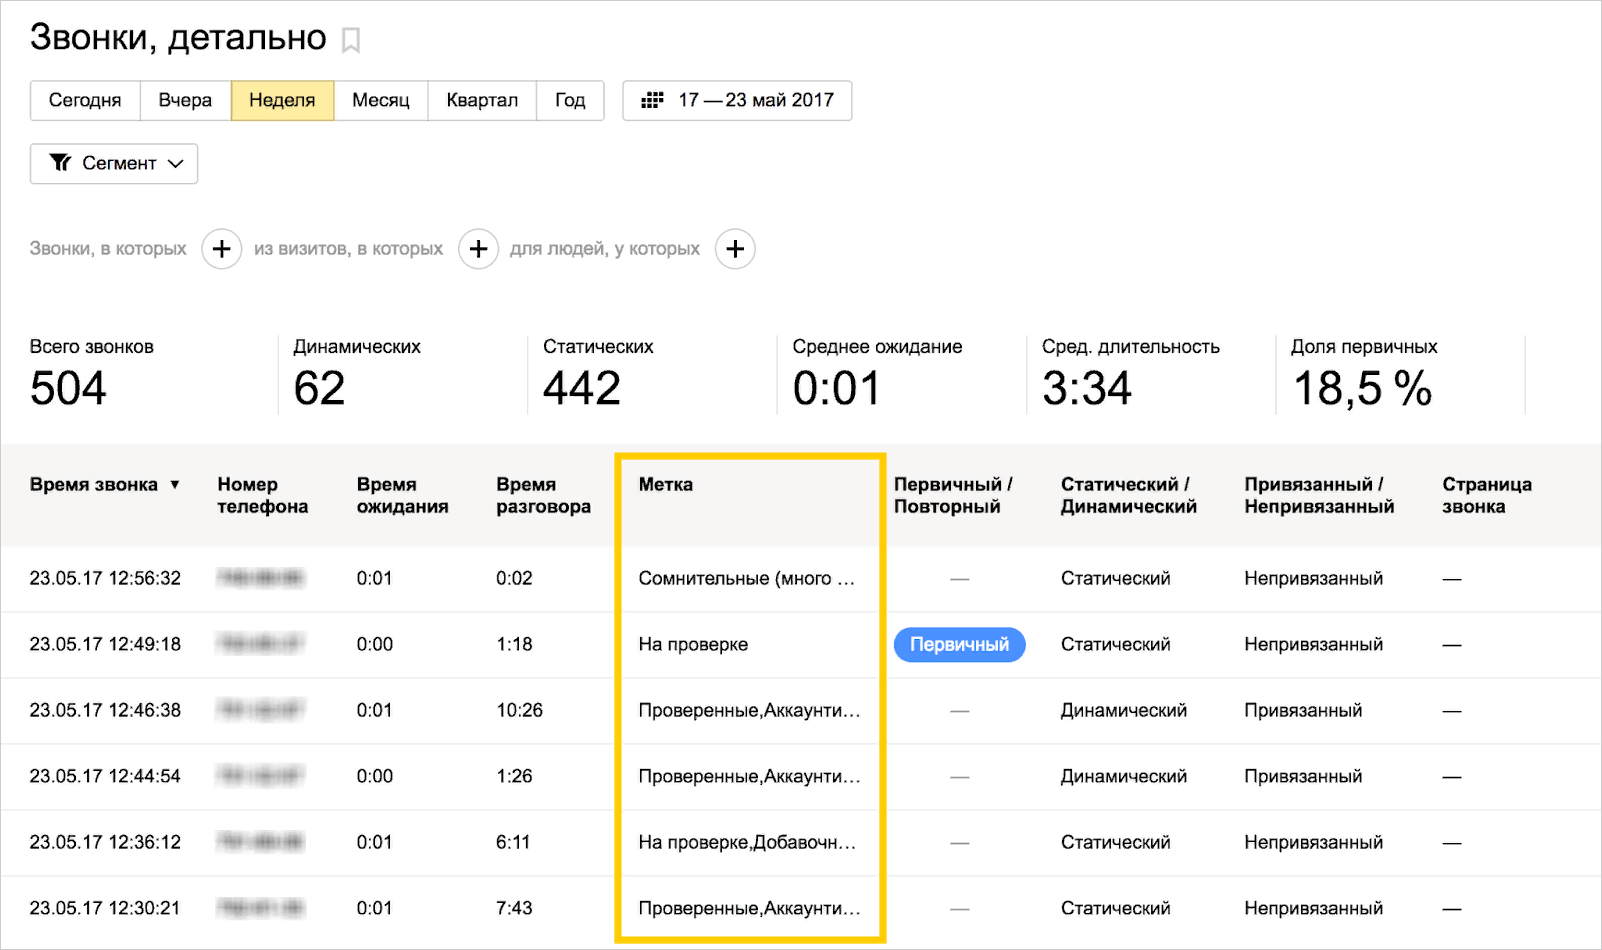Open the calendar date range picker
This screenshot has width=1602, height=950.
coord(737,100)
